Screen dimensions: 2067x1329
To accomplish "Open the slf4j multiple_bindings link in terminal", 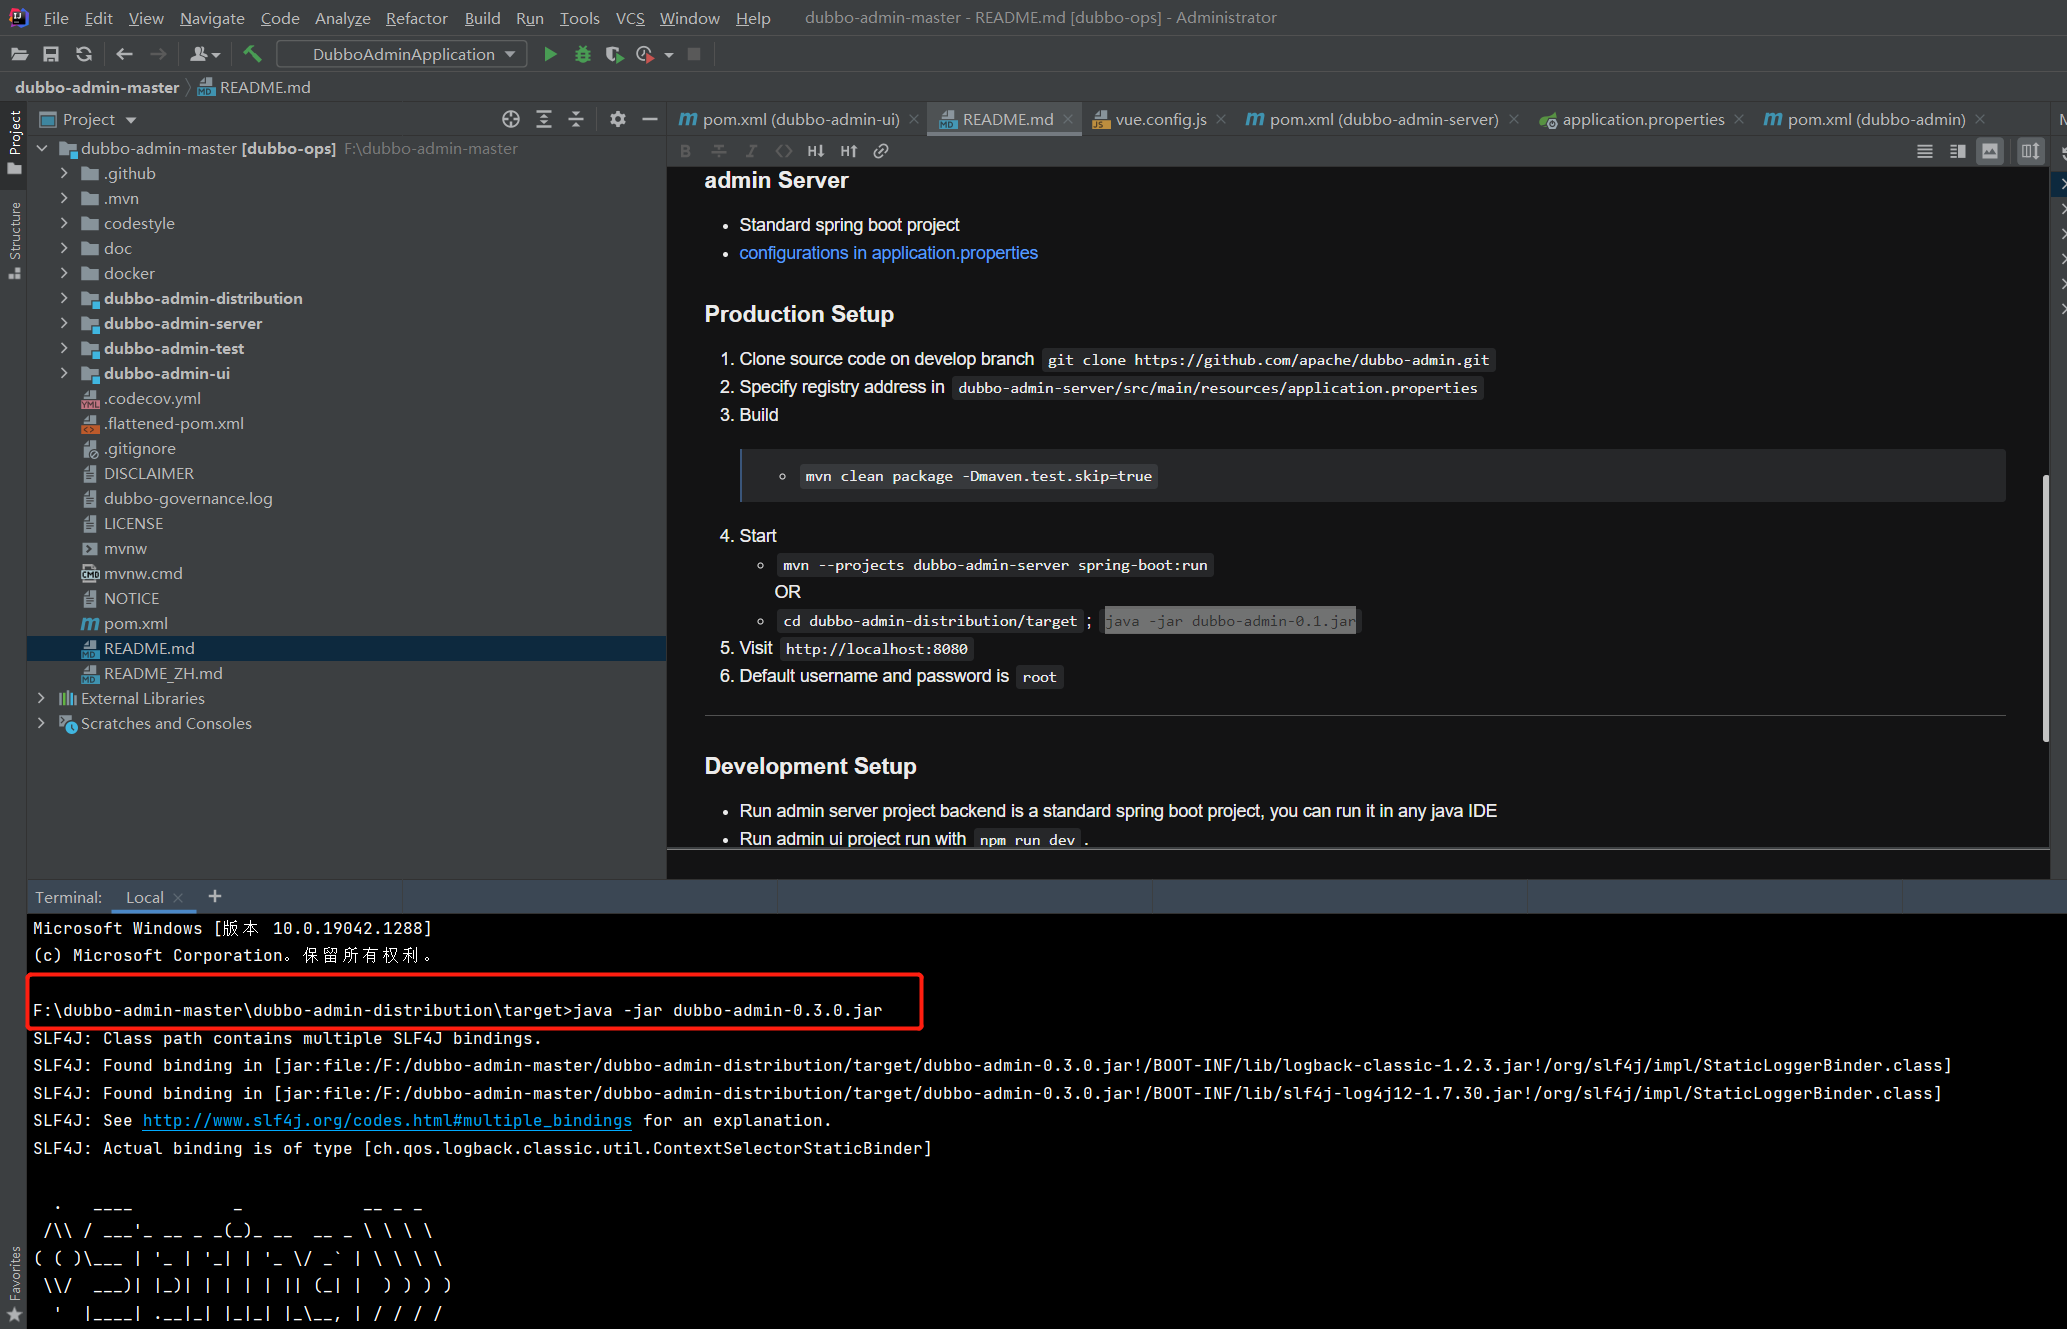I will coord(387,1120).
